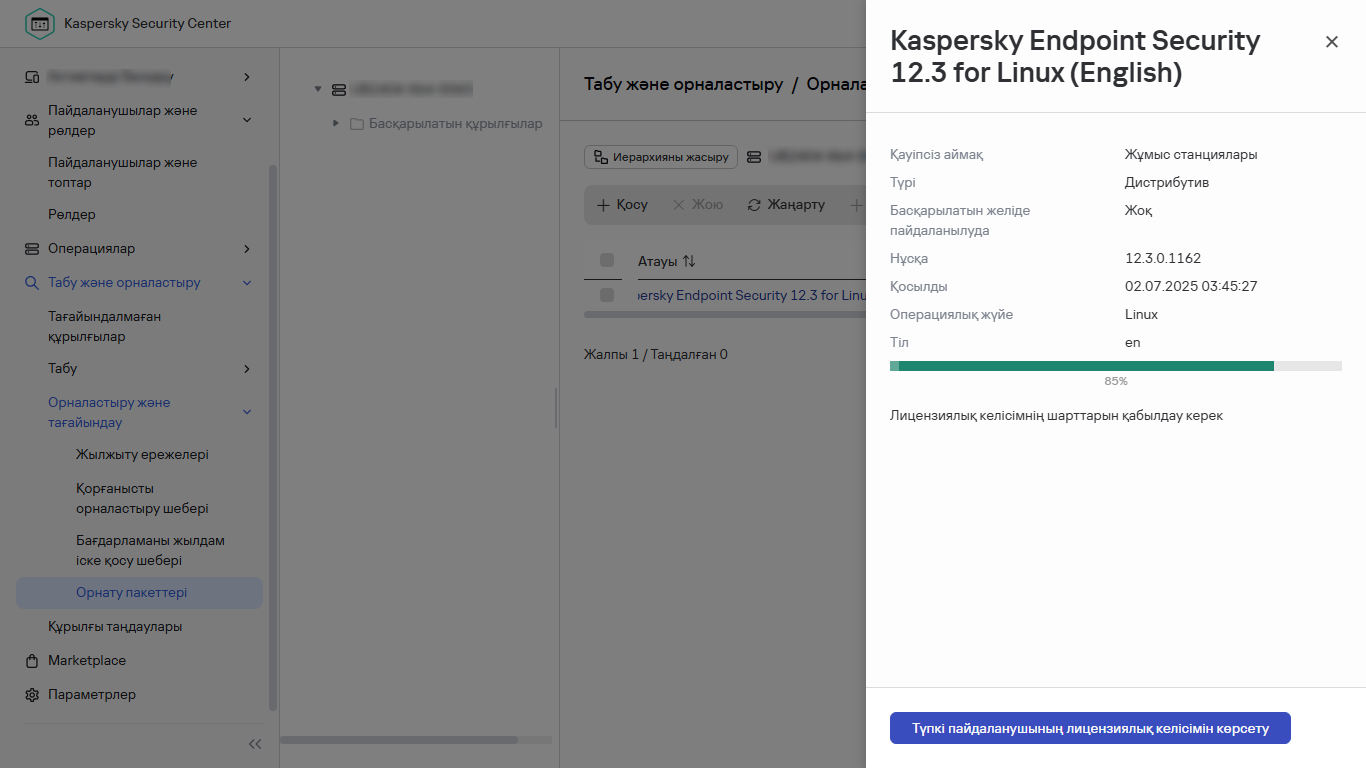Image resolution: width=1366 pixels, height=768 pixels.
Task: Show the end user license agreement
Action: [1089, 728]
